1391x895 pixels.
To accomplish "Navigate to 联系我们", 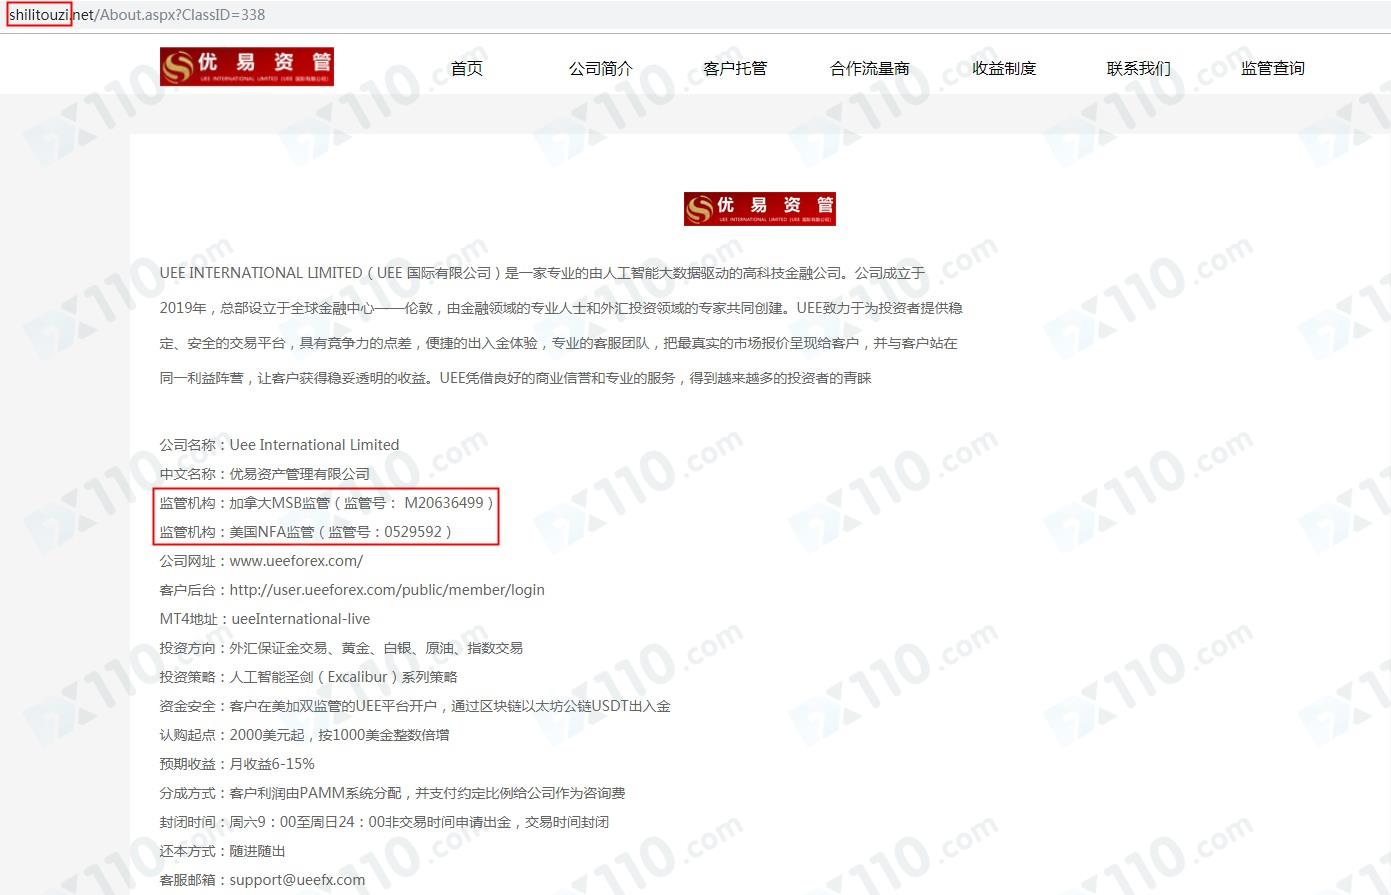I will pos(1139,68).
